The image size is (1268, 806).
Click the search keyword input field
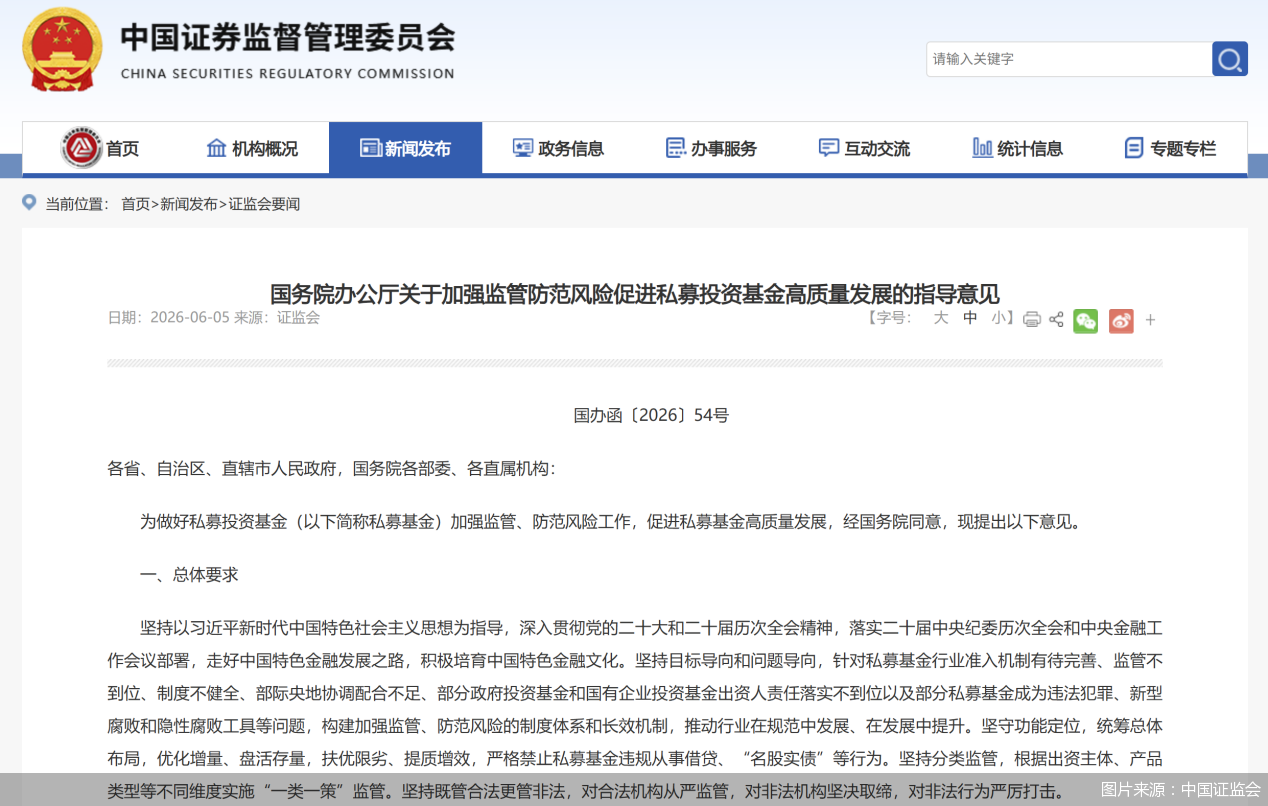point(1069,59)
